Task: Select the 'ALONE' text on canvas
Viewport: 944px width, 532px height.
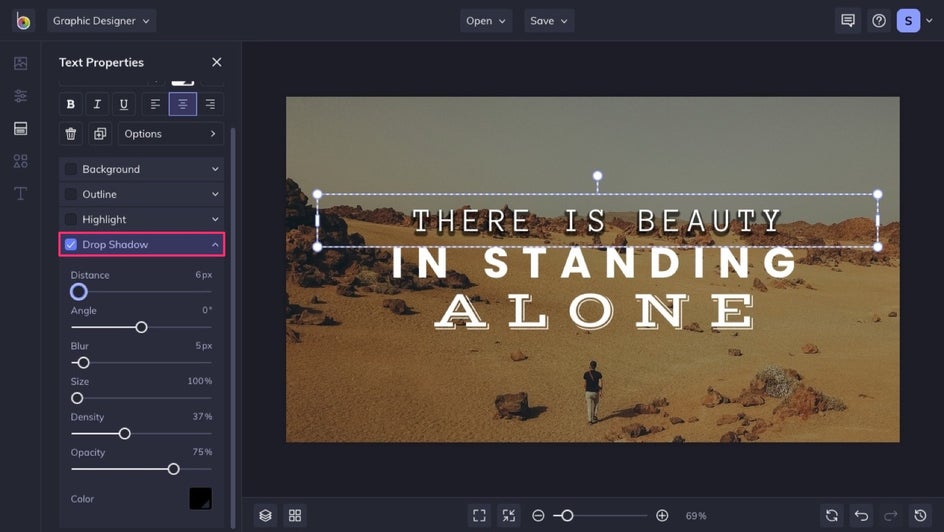Action: 594,311
